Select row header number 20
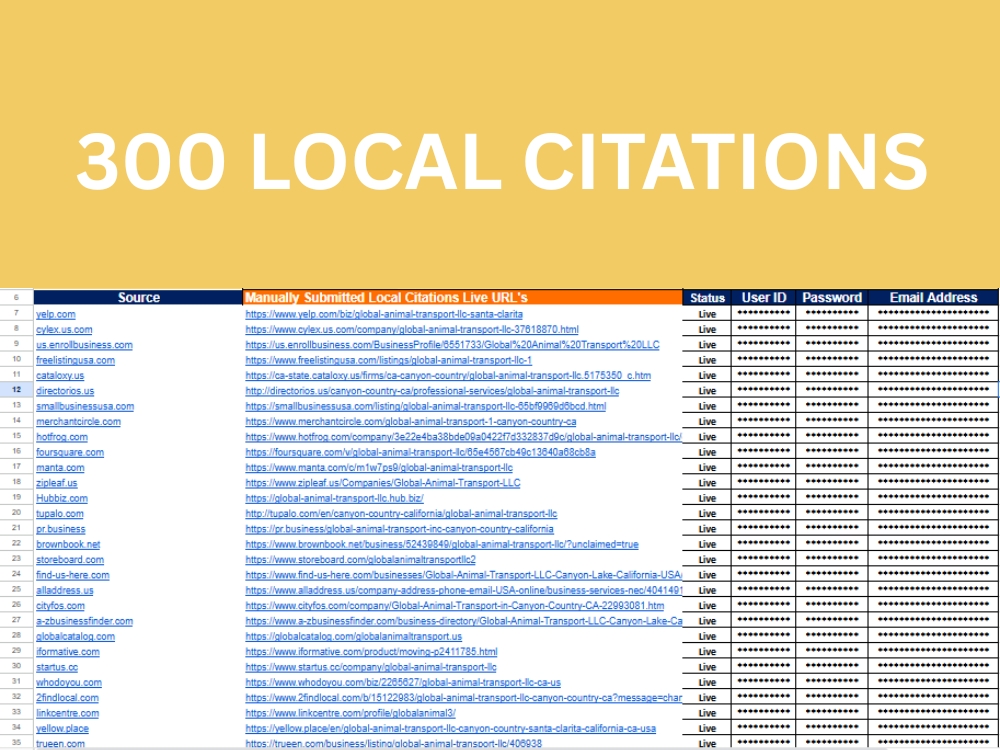1000x750 pixels. [17, 512]
